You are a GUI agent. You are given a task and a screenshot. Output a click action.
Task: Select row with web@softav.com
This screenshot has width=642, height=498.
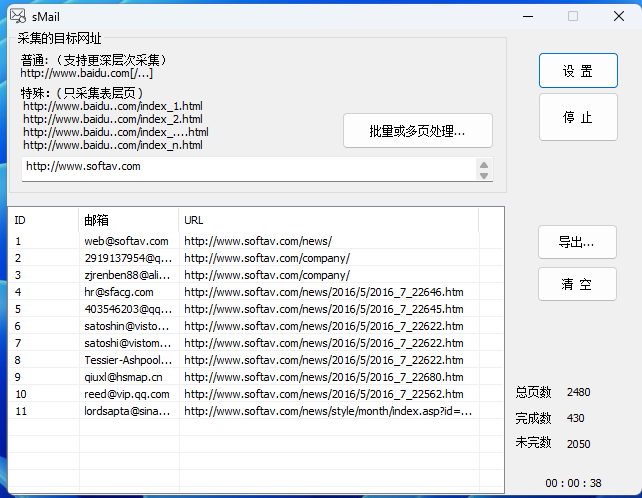click(x=127, y=241)
